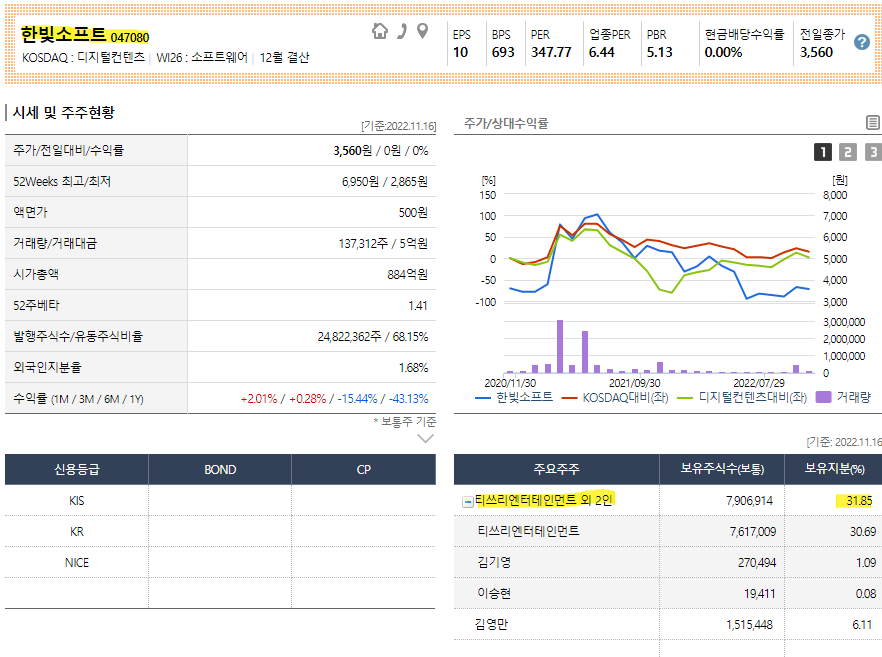Image resolution: width=882 pixels, height=657 pixels.
Task: Toggle the KOSDAQ대비(좌) red legend line
Action: coord(615,397)
